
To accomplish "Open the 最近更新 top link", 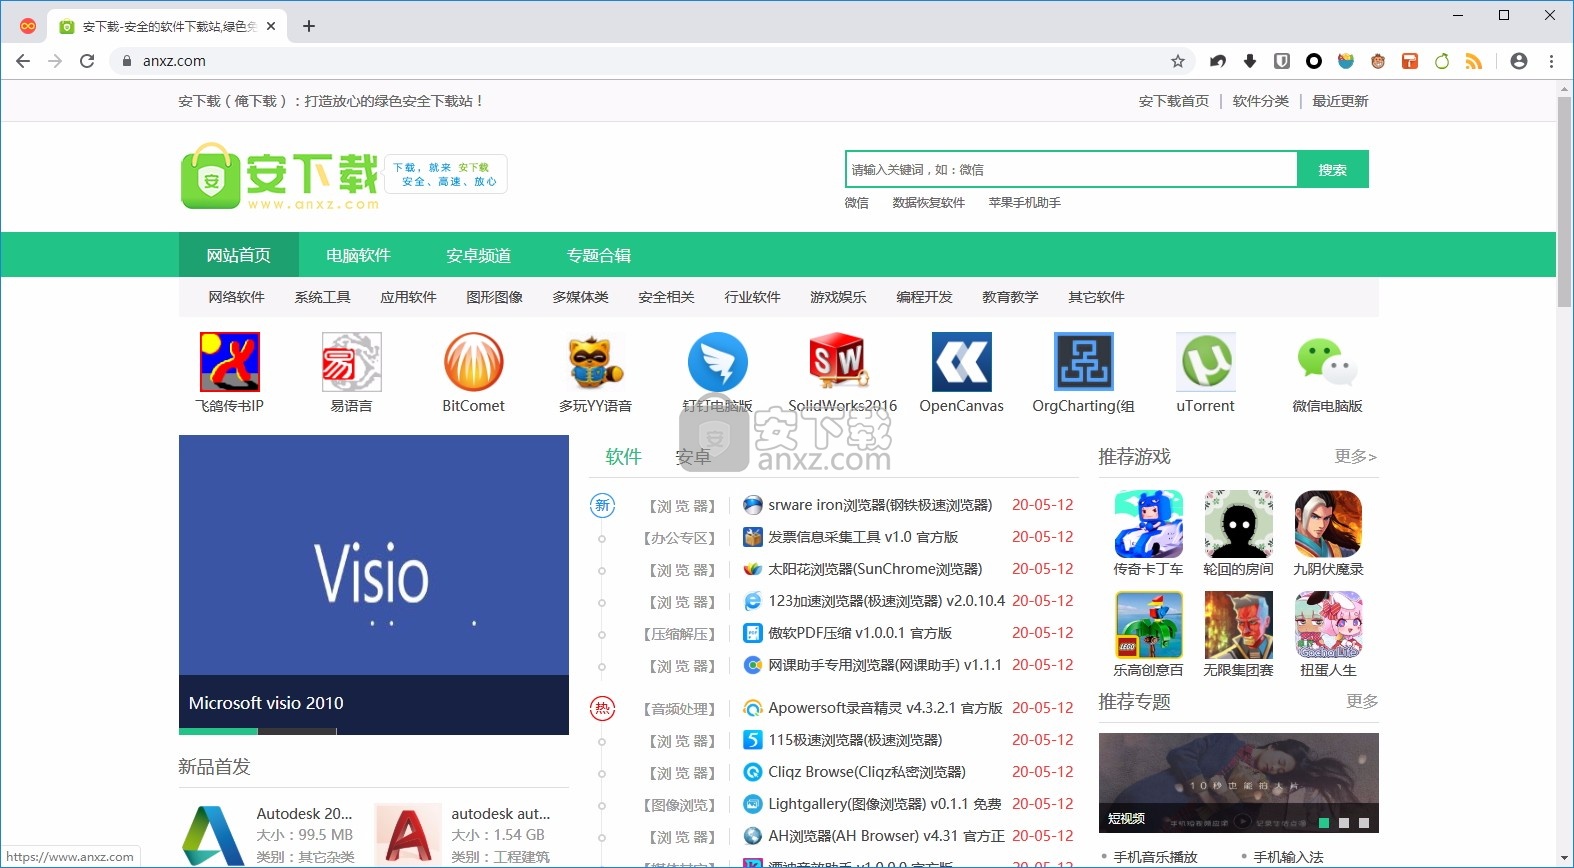I will pyautogui.click(x=1341, y=101).
